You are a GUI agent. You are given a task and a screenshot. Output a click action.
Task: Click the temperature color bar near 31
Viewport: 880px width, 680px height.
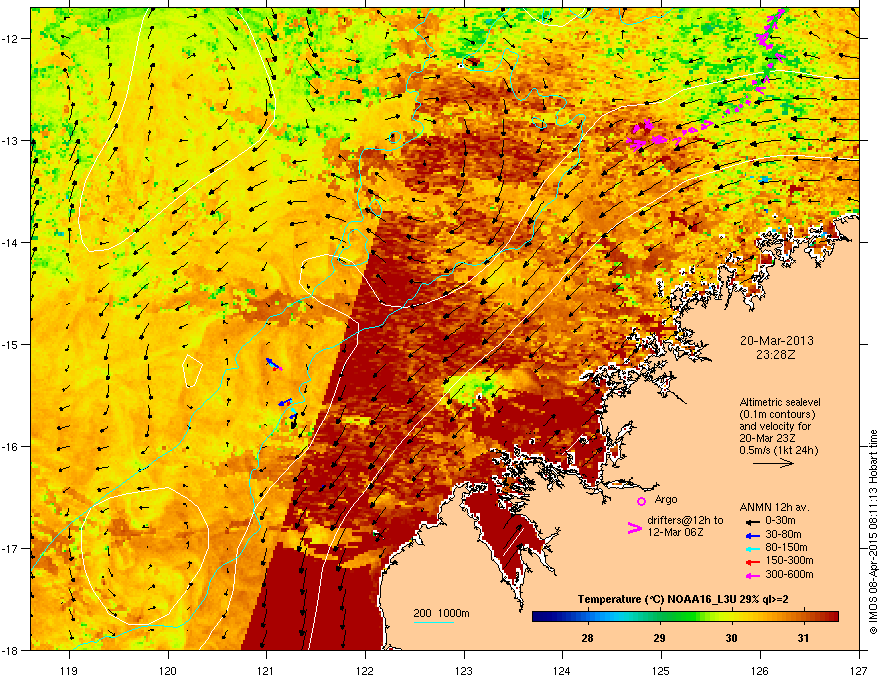[803, 617]
